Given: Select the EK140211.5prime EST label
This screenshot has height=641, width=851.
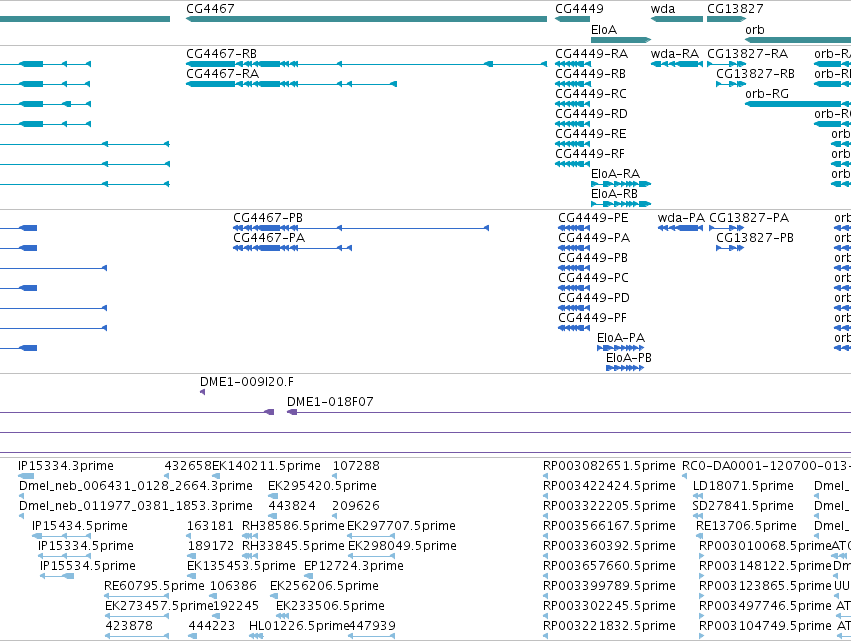Looking at the screenshot, I should click(x=266, y=466).
